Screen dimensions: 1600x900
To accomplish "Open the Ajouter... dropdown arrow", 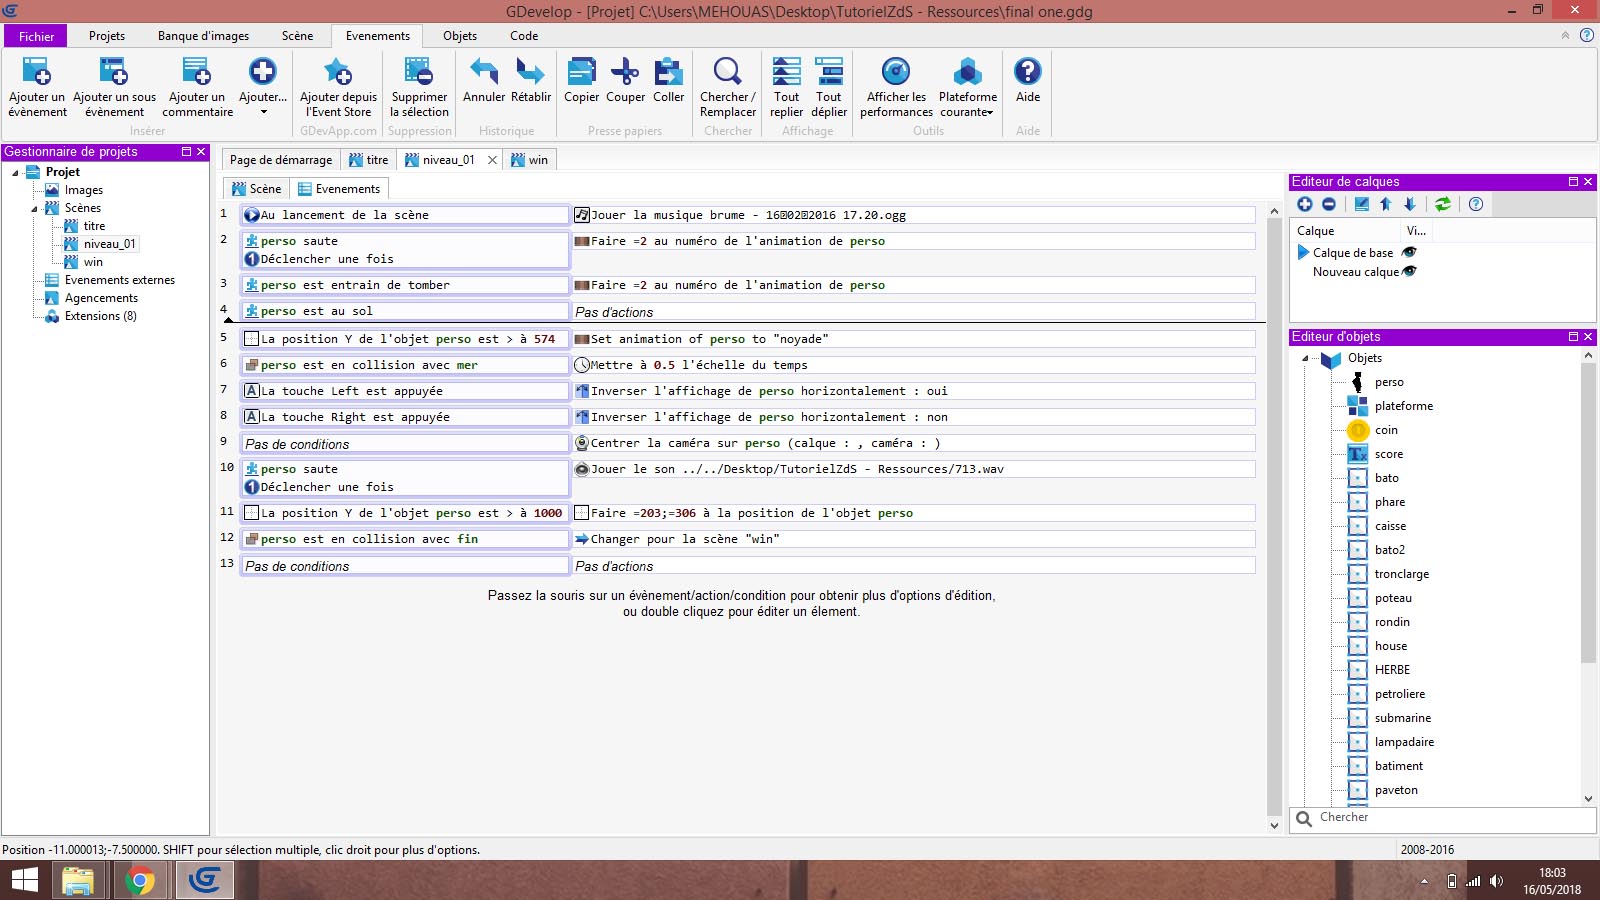I will click(263, 112).
